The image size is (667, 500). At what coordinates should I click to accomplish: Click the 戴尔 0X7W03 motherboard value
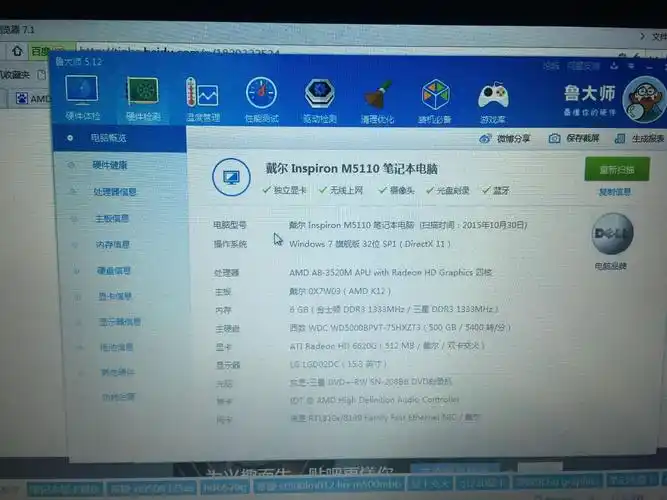(x=340, y=291)
